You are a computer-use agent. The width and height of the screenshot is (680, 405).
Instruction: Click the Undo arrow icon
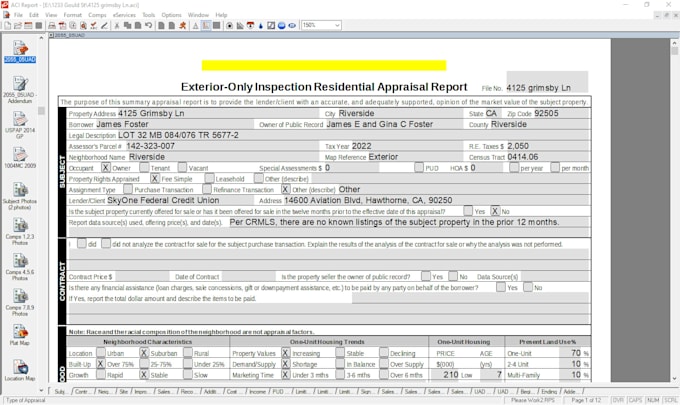149,26
